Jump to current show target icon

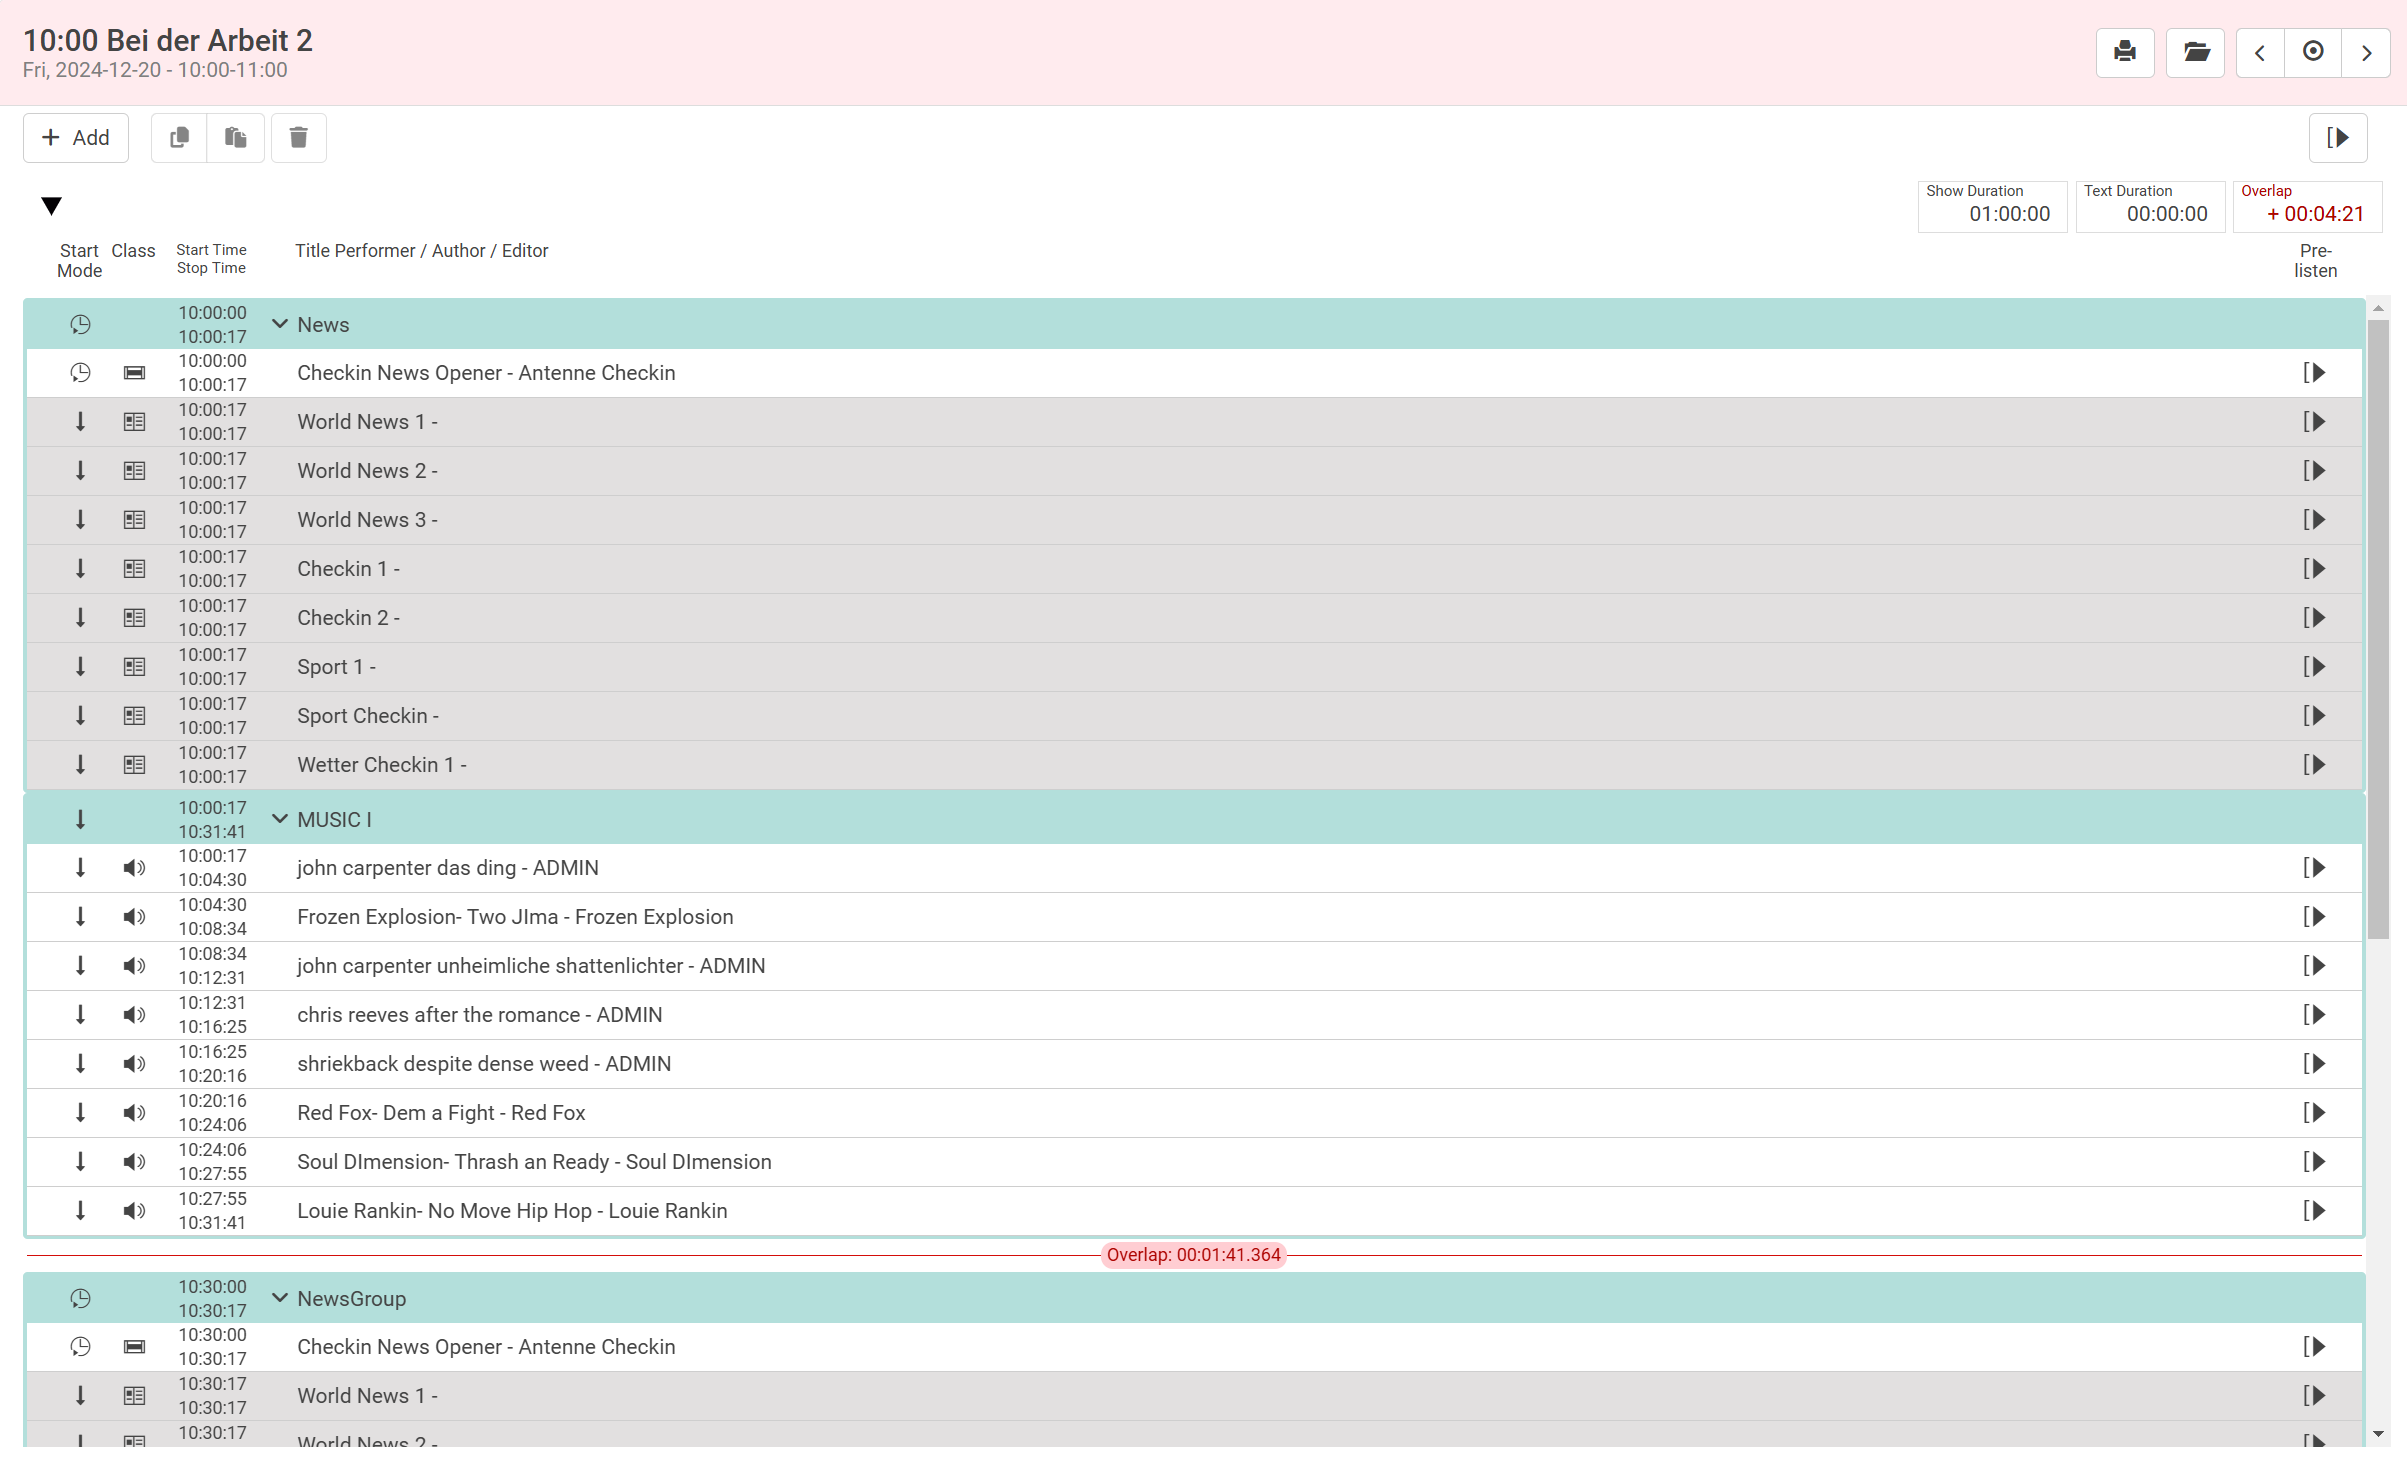[x=2312, y=52]
